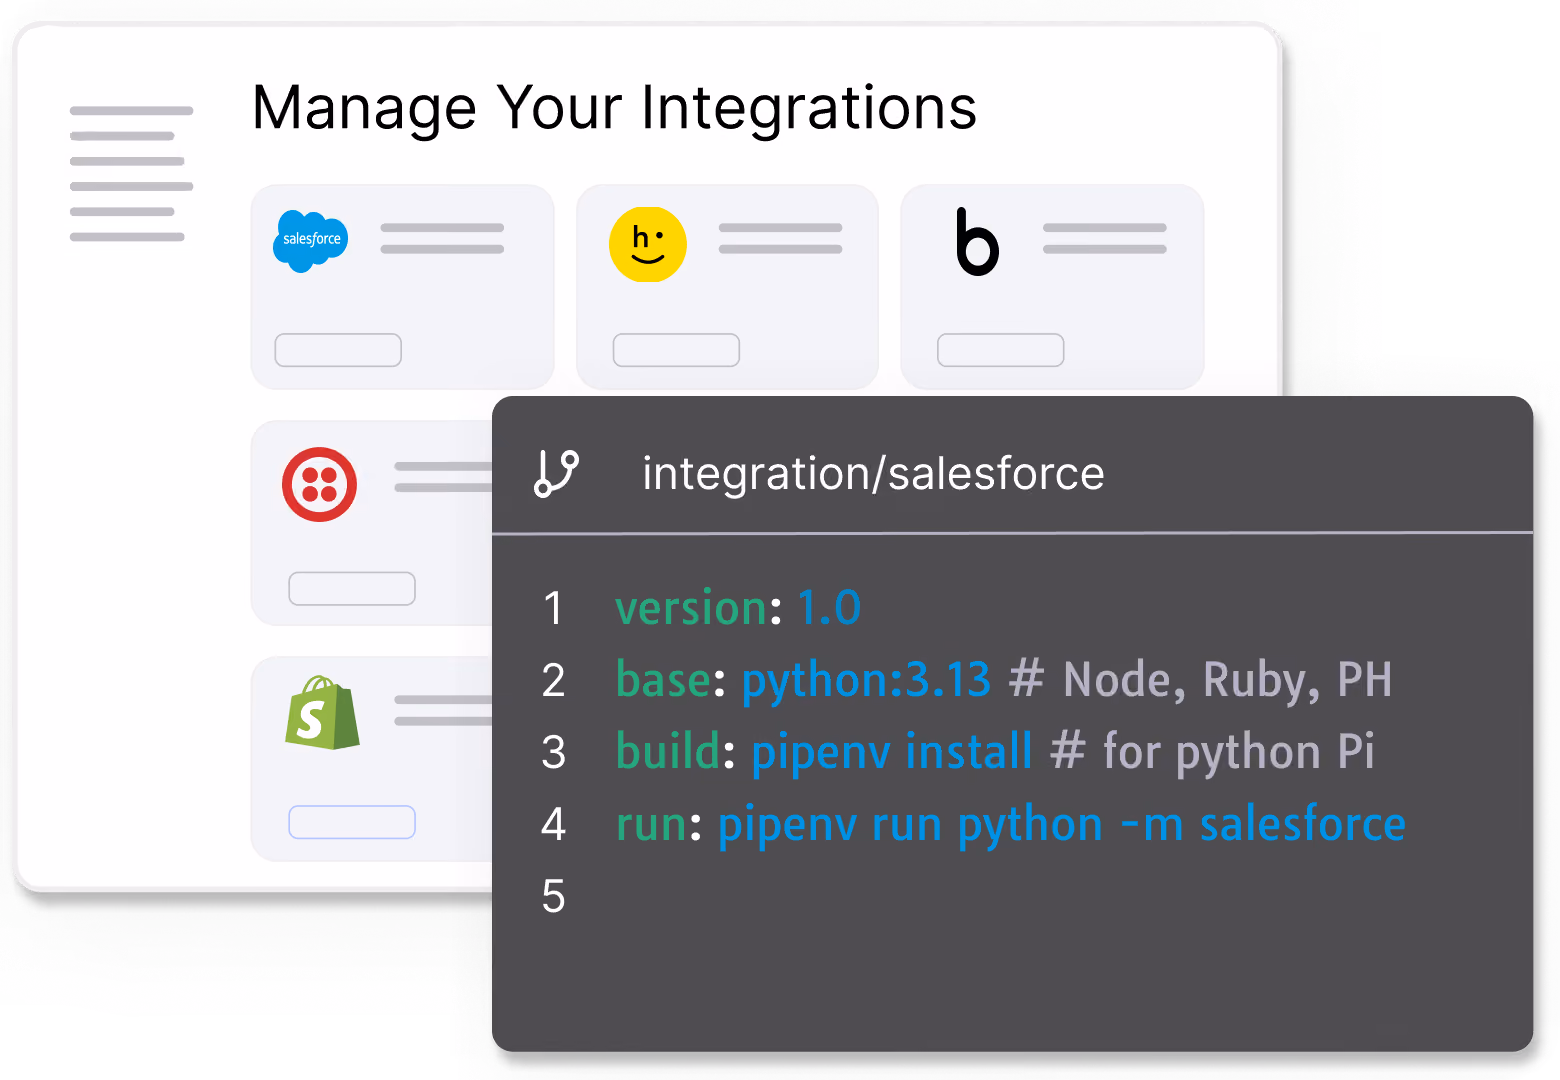Screen dimensions: 1560x1080
Task: Click the 'build' key on line 3
Action: [668, 752]
